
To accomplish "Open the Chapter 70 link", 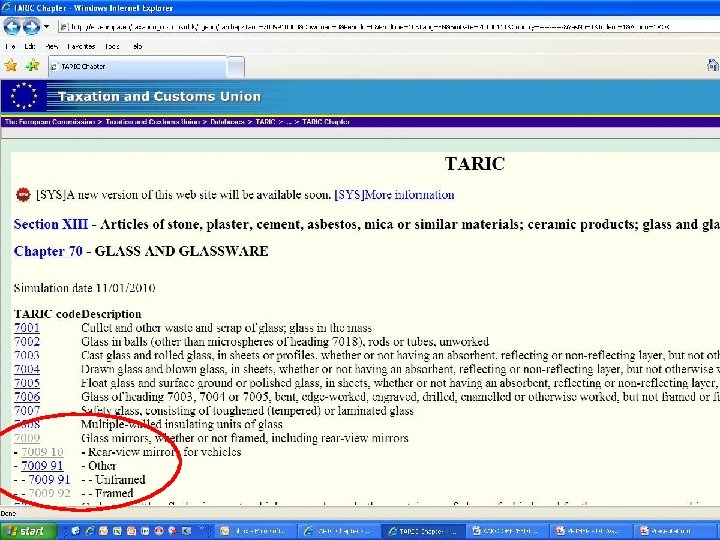I will (x=48, y=251).
